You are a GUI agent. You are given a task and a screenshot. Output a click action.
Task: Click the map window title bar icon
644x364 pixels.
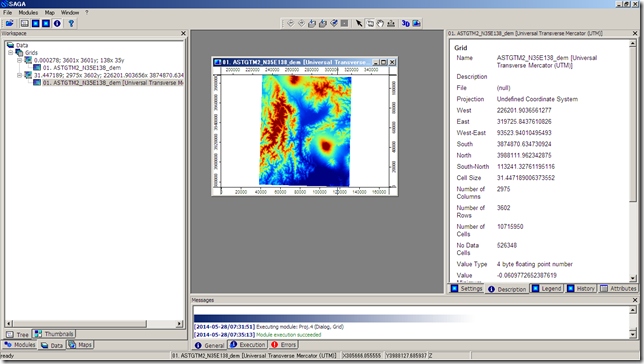click(x=218, y=62)
